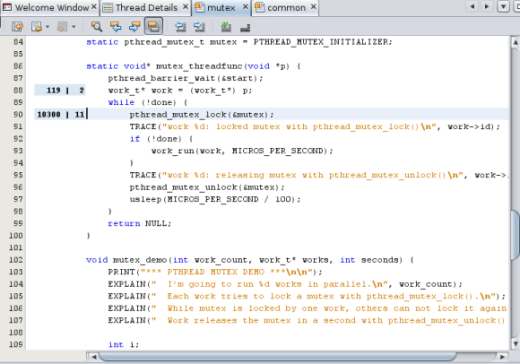Click line number 102 in the gutter
The image size is (520, 364).
pos(16,260)
